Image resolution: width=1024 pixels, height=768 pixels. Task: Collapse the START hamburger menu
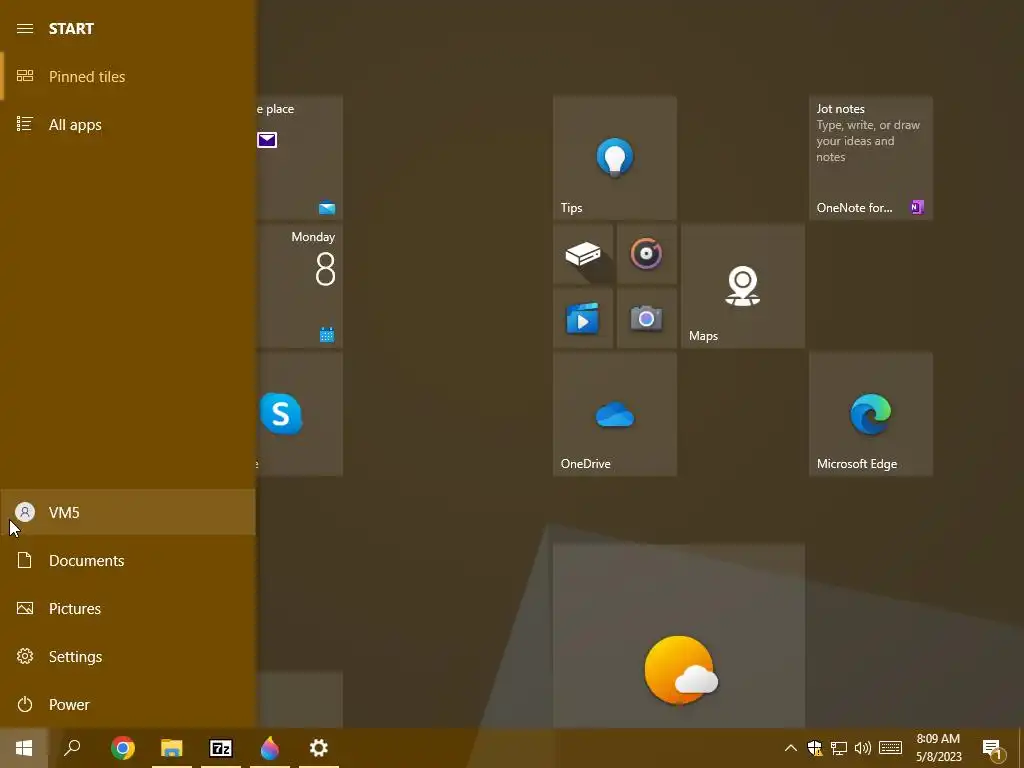(25, 29)
